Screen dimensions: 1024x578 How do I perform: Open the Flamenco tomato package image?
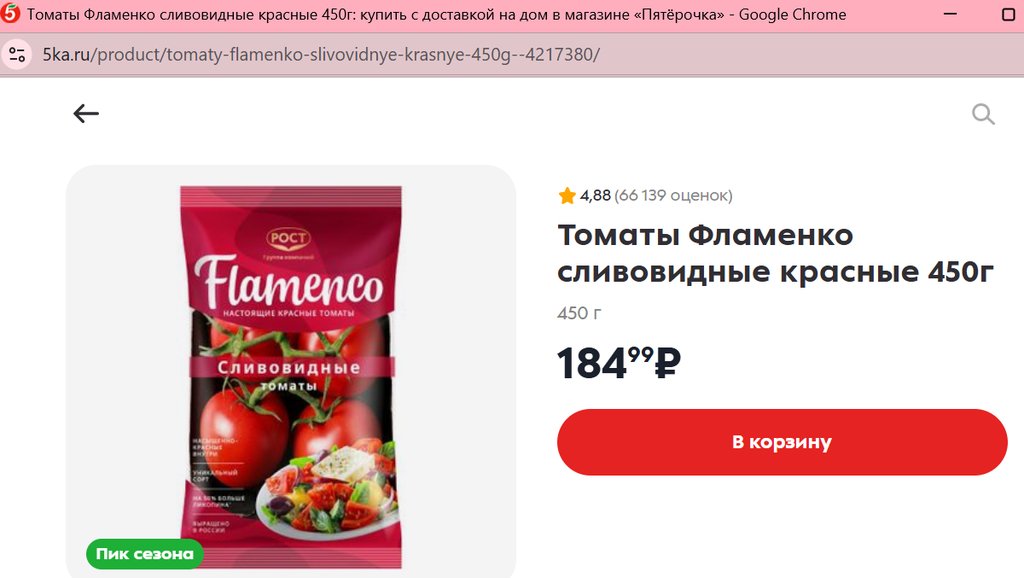click(291, 377)
